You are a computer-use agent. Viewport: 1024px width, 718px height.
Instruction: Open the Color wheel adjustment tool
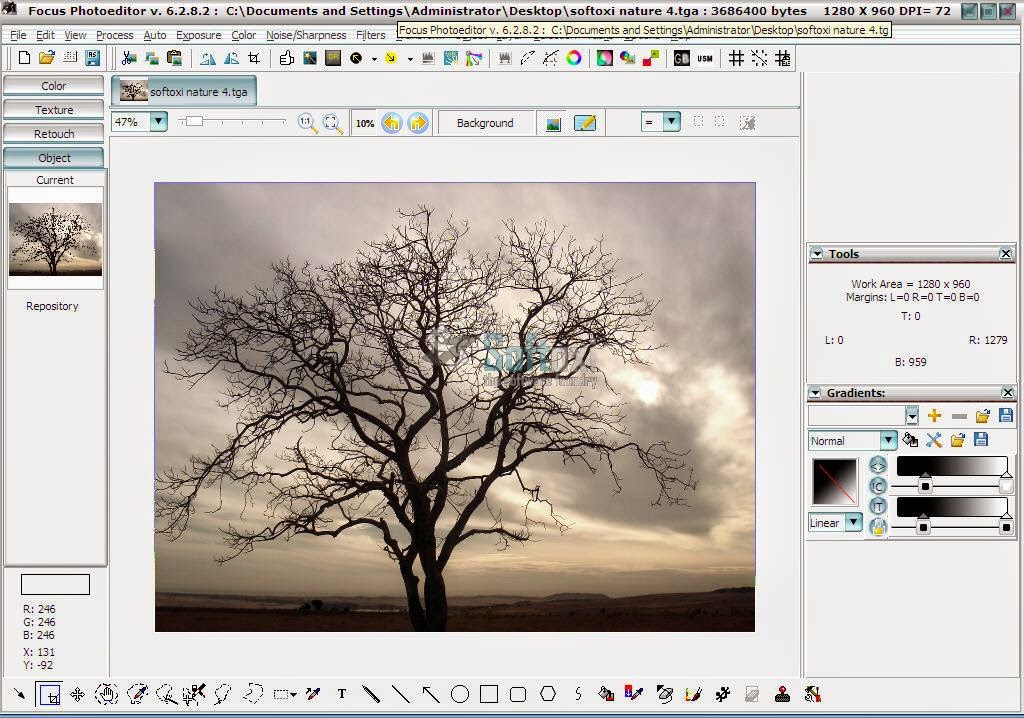pos(576,58)
